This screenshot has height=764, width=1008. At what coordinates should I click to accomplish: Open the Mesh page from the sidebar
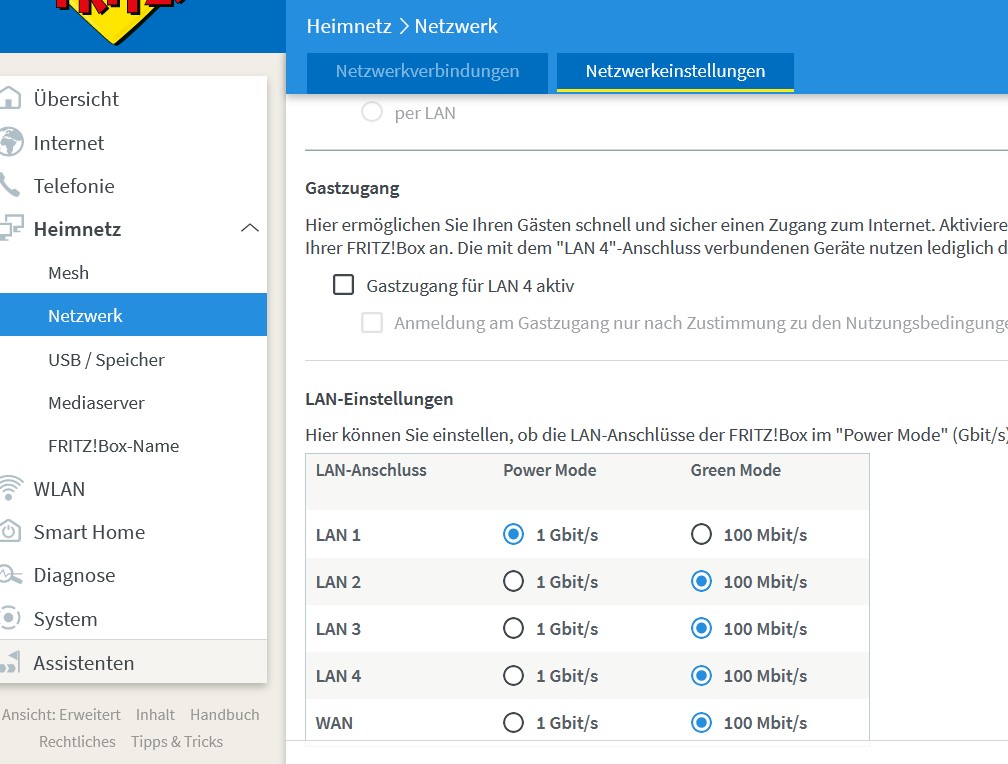66,272
